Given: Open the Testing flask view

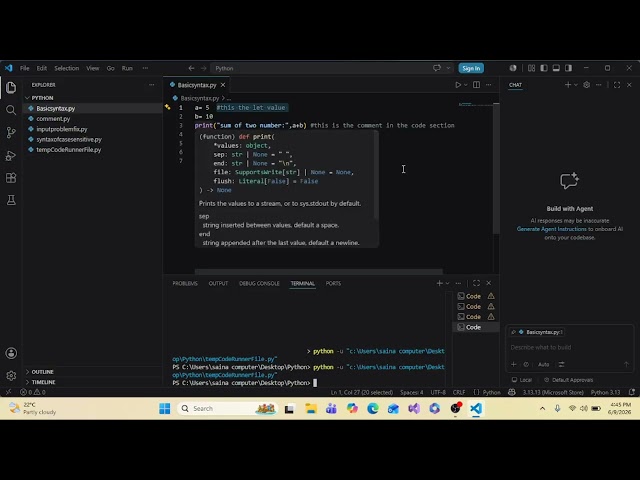Looking at the screenshot, I should tap(11, 200).
